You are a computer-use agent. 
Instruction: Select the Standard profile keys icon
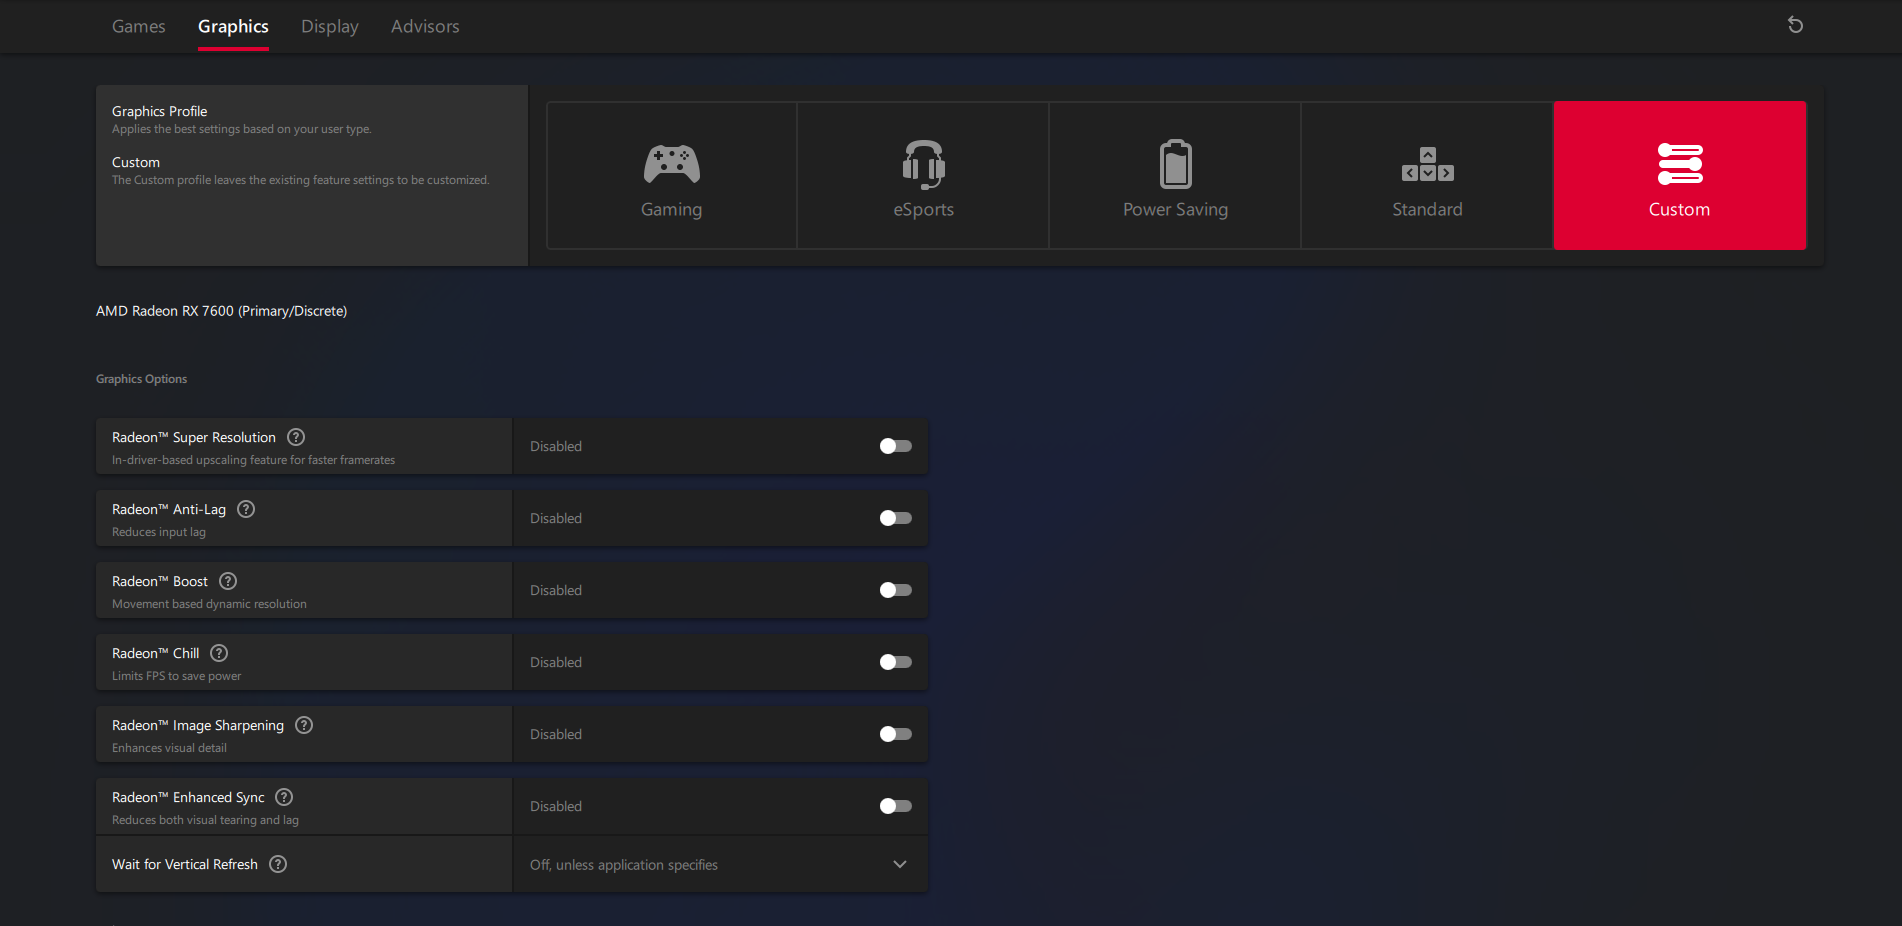pyautogui.click(x=1428, y=165)
